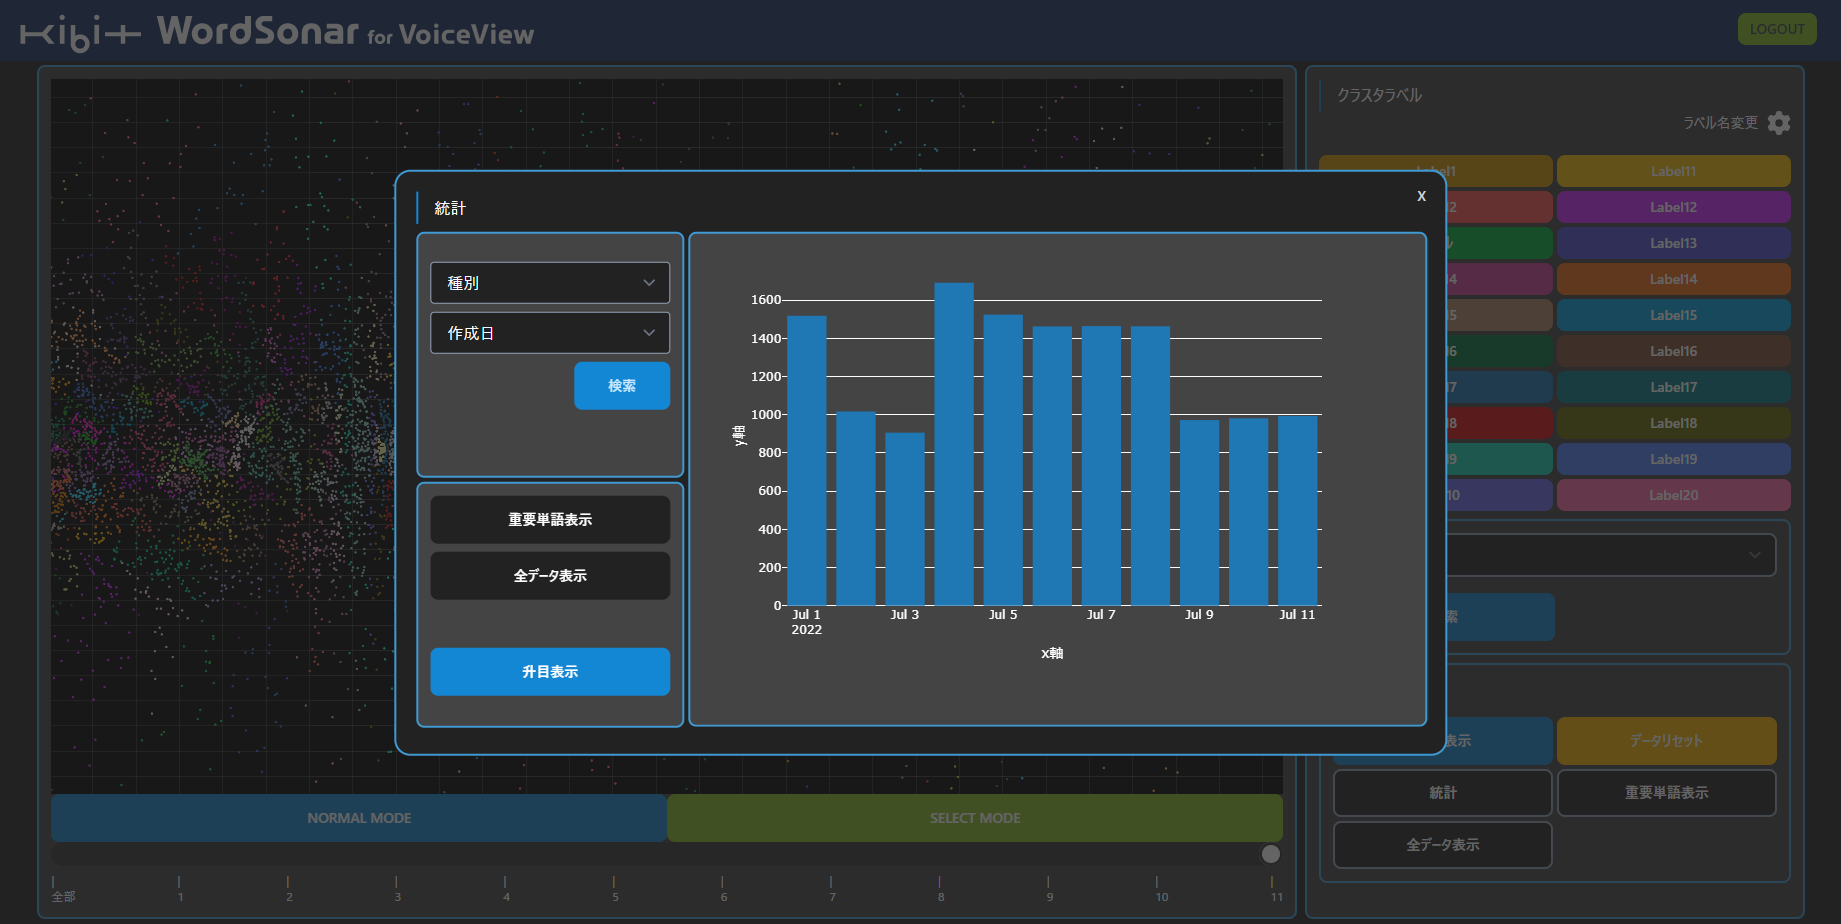This screenshot has height=924, width=1841.
Task: Click 統計 button in the right panel
Action: pos(1442,793)
